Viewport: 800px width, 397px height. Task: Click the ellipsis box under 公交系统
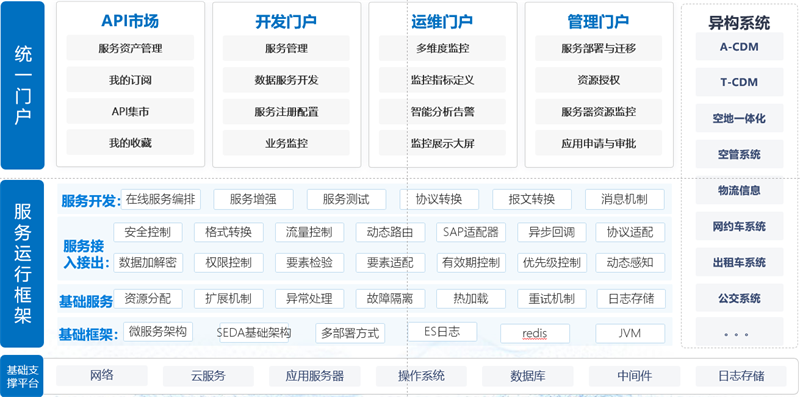point(739,332)
